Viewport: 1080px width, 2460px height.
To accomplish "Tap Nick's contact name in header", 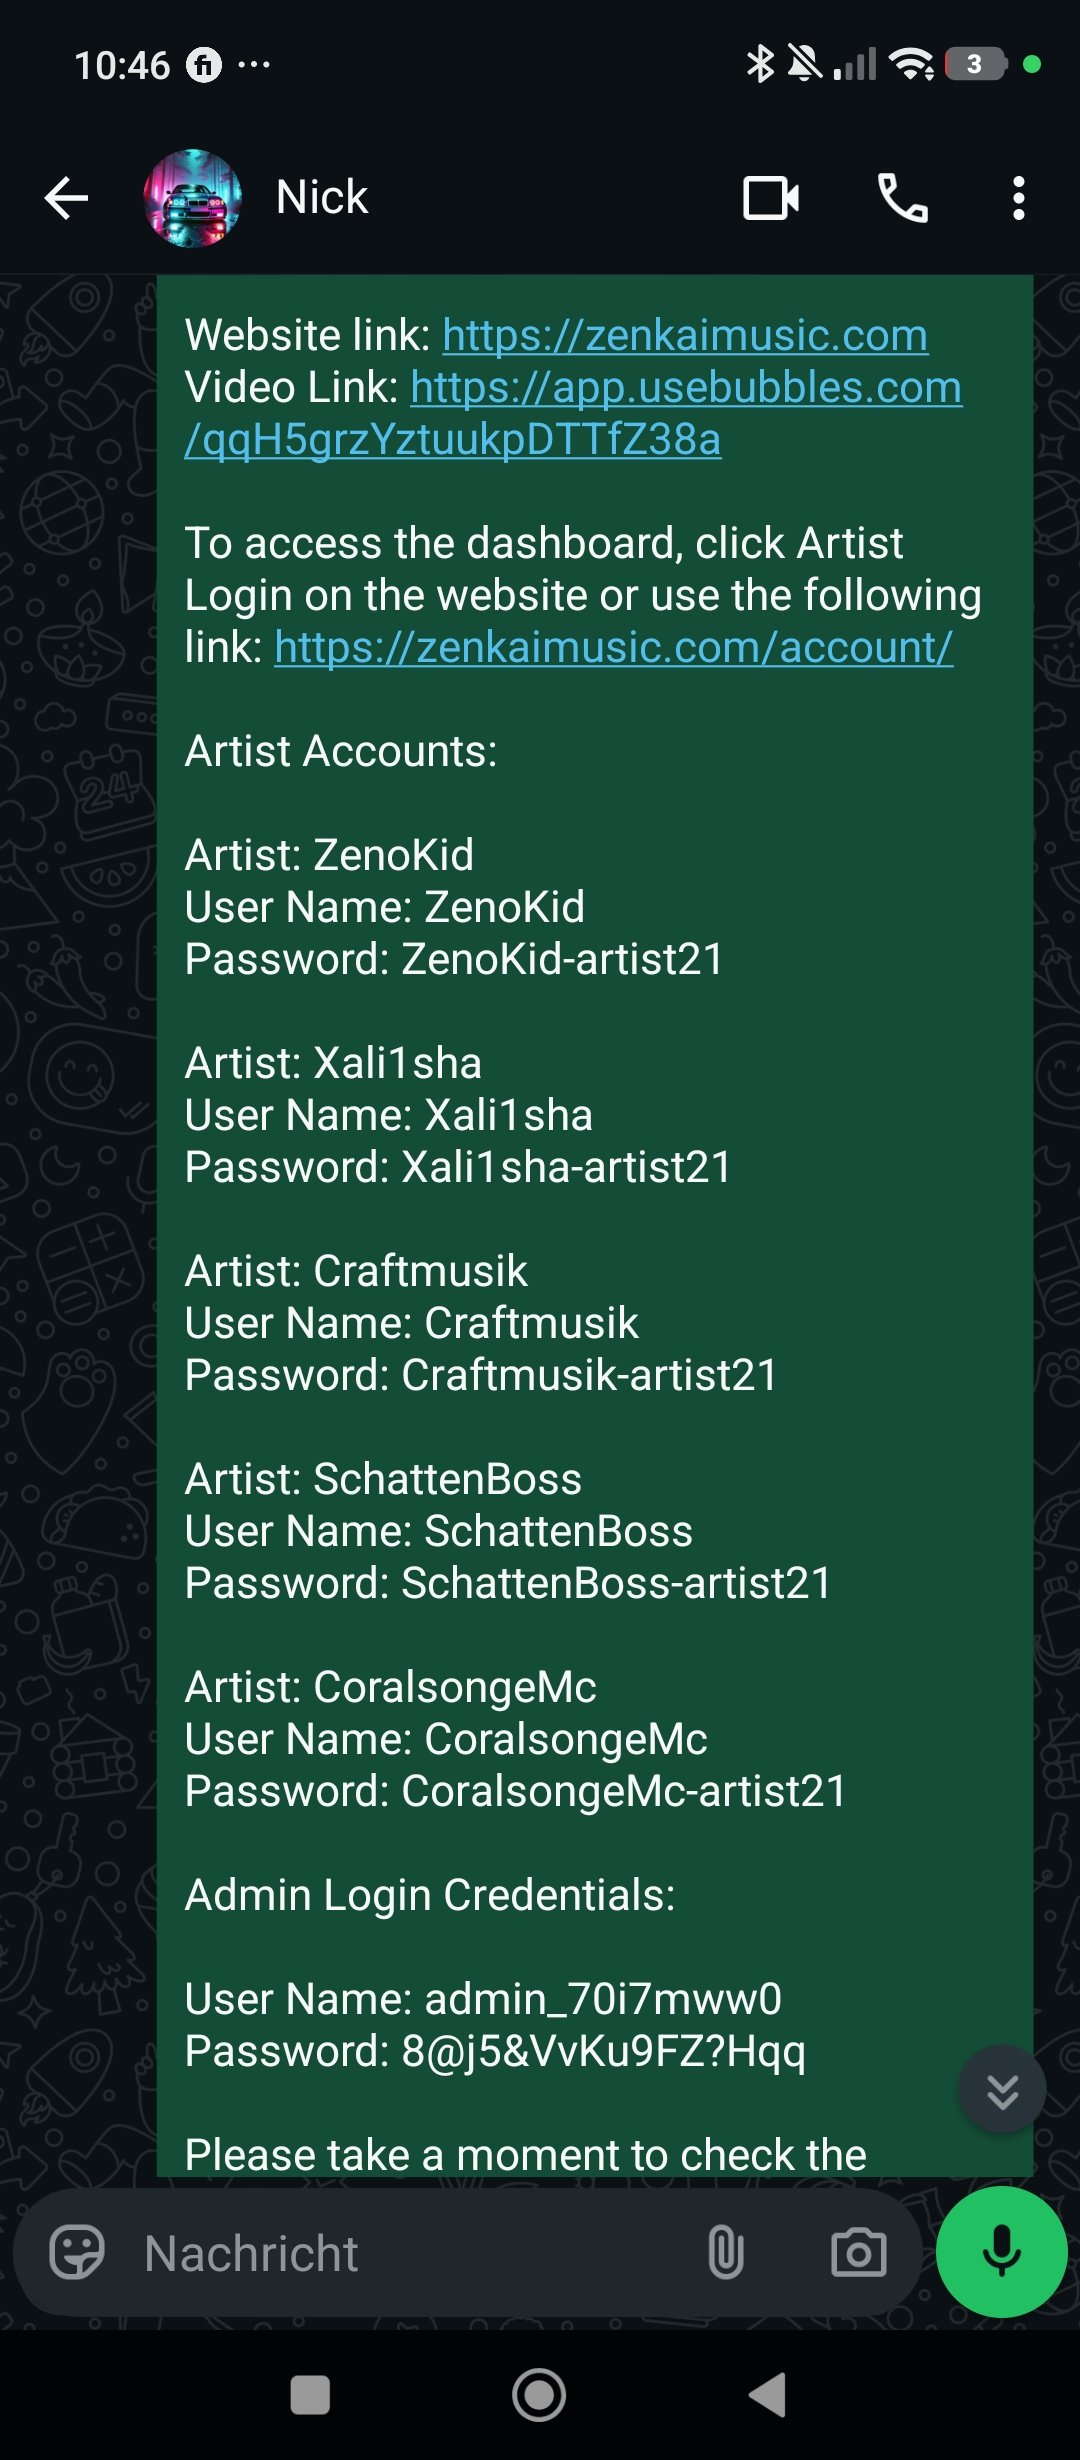I will click(x=322, y=198).
